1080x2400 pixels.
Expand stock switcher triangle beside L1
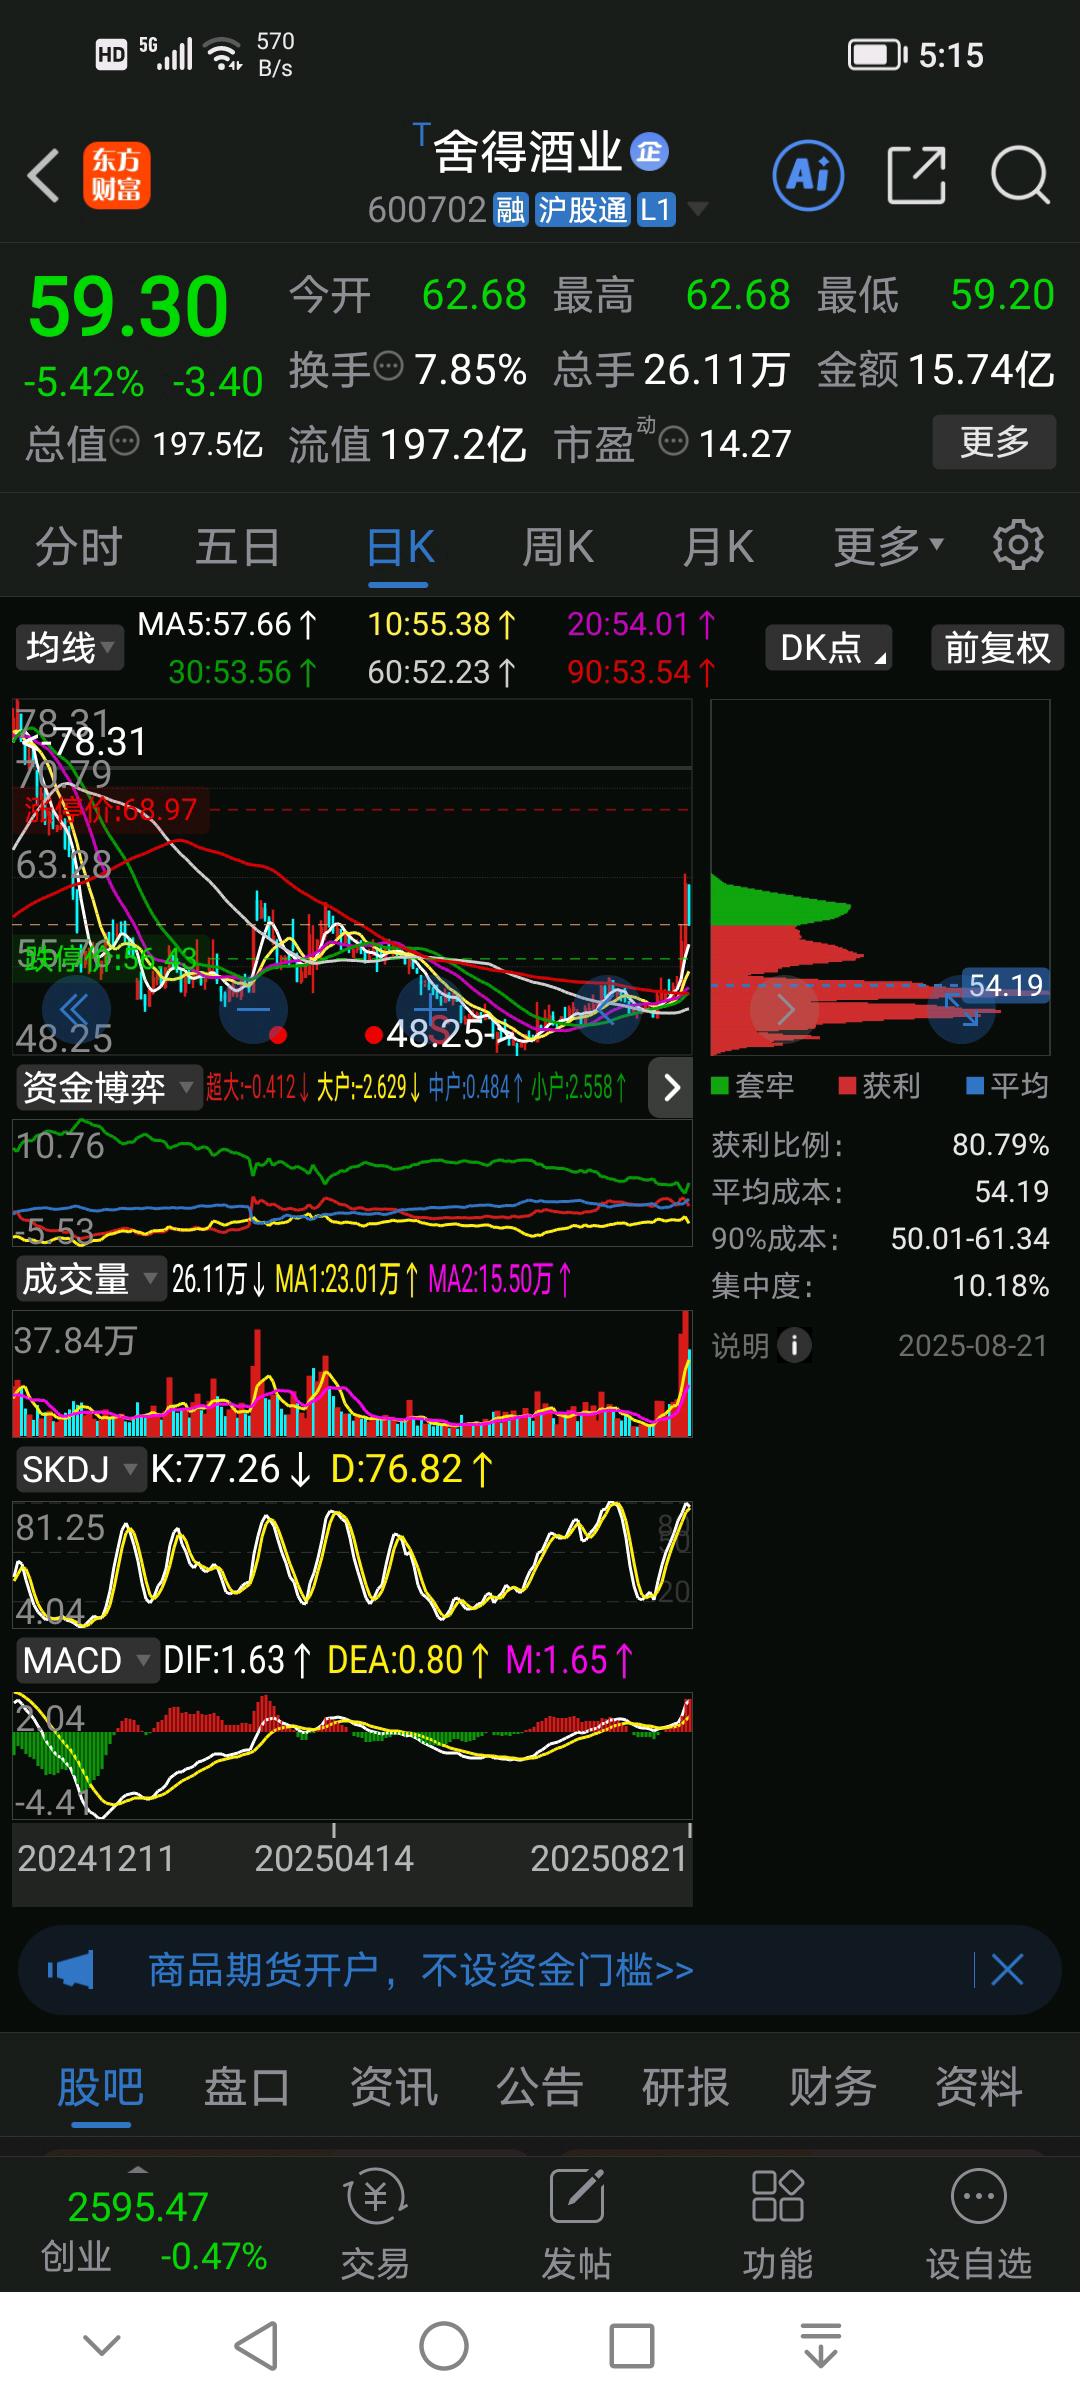click(698, 209)
